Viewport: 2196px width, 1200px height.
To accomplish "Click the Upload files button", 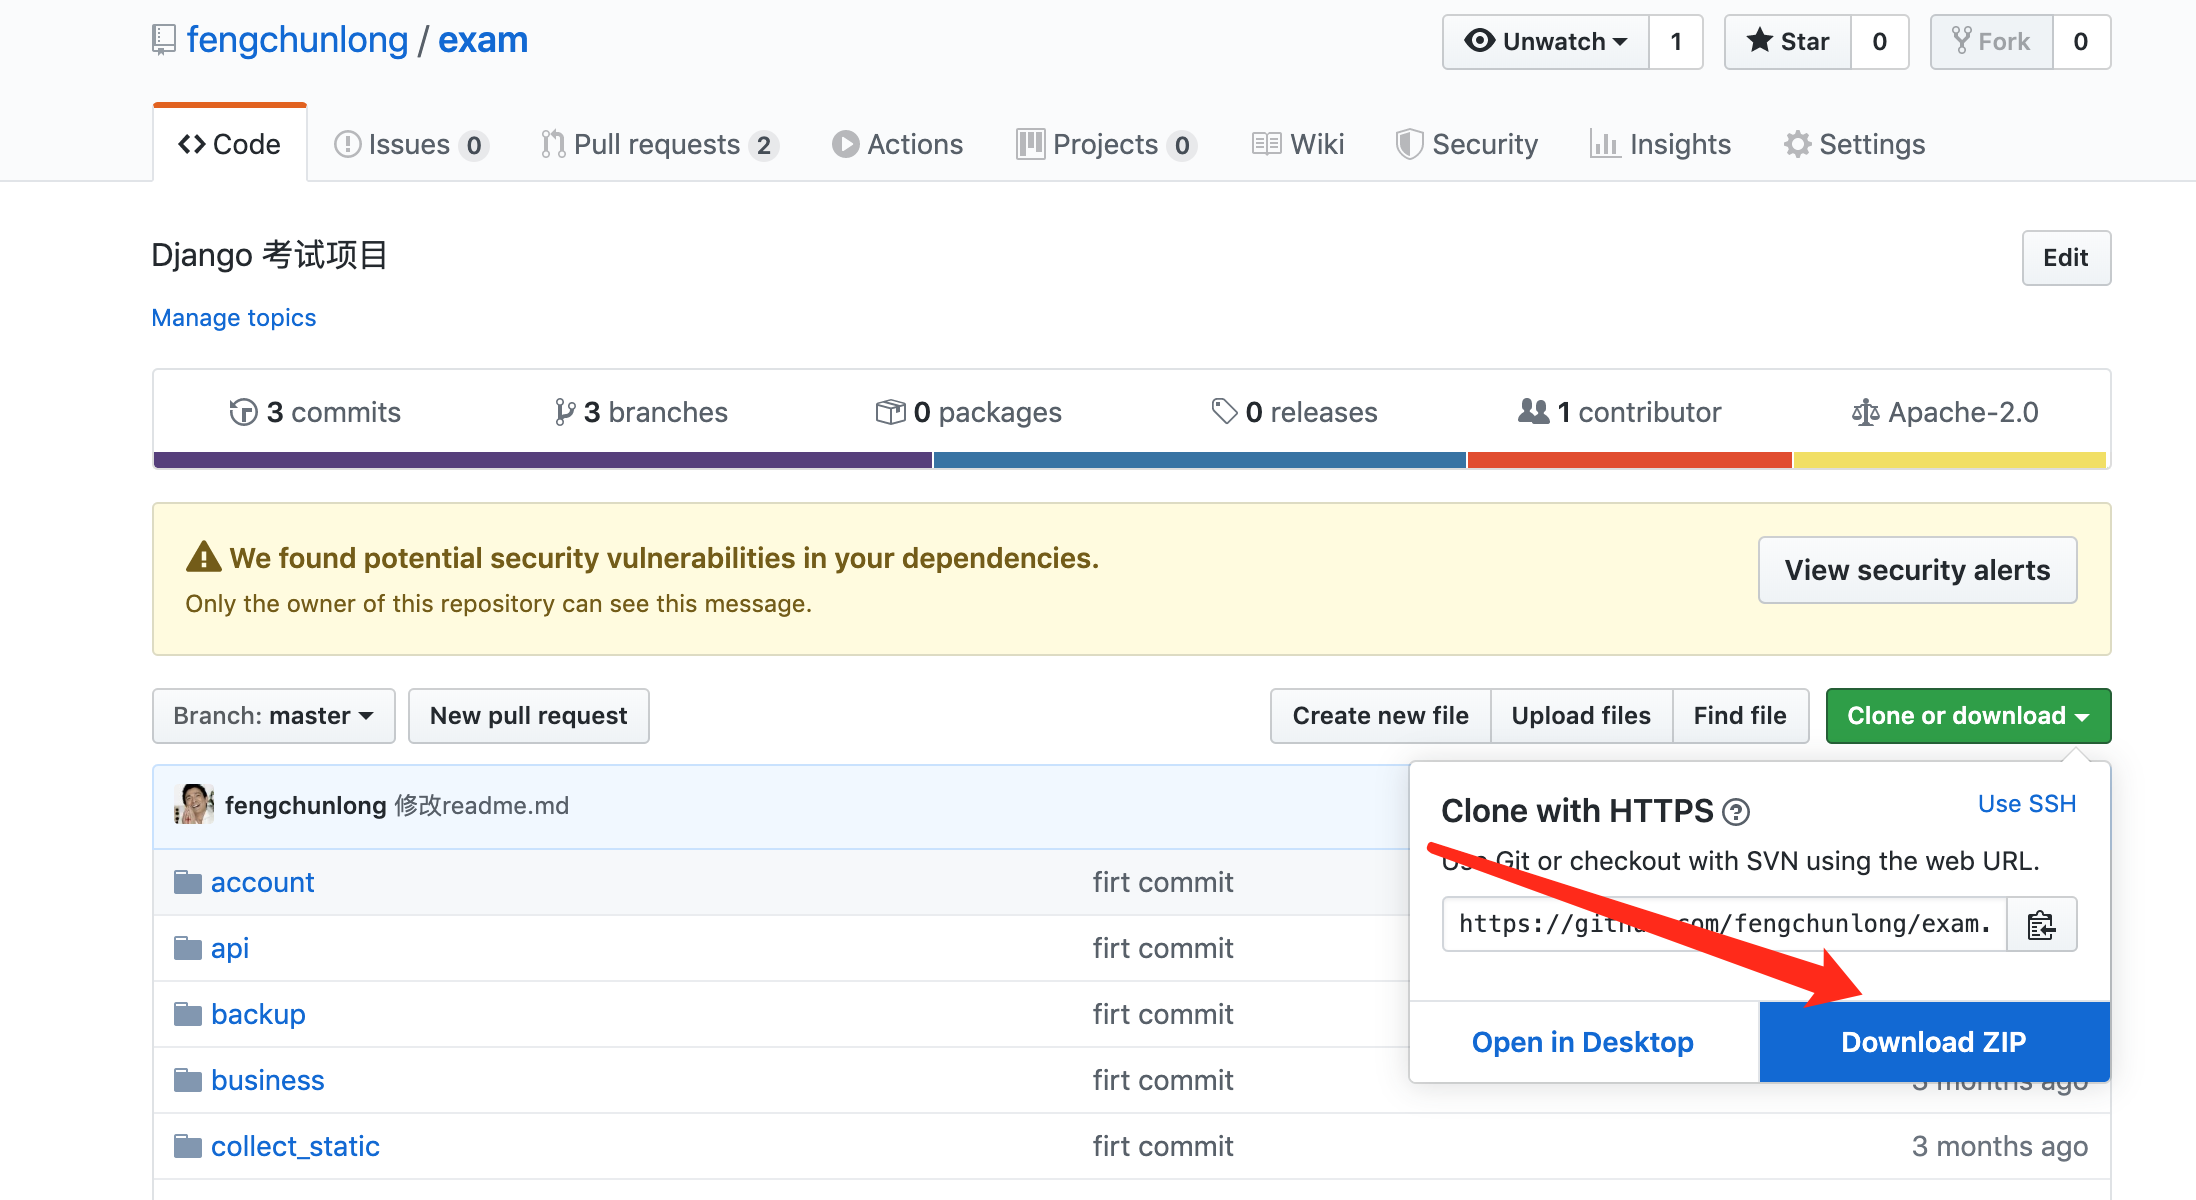I will pos(1581,716).
